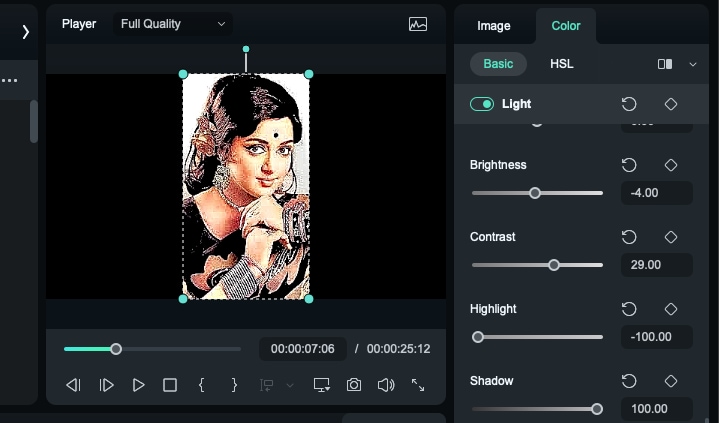Click the previous frame button

(x=73, y=385)
